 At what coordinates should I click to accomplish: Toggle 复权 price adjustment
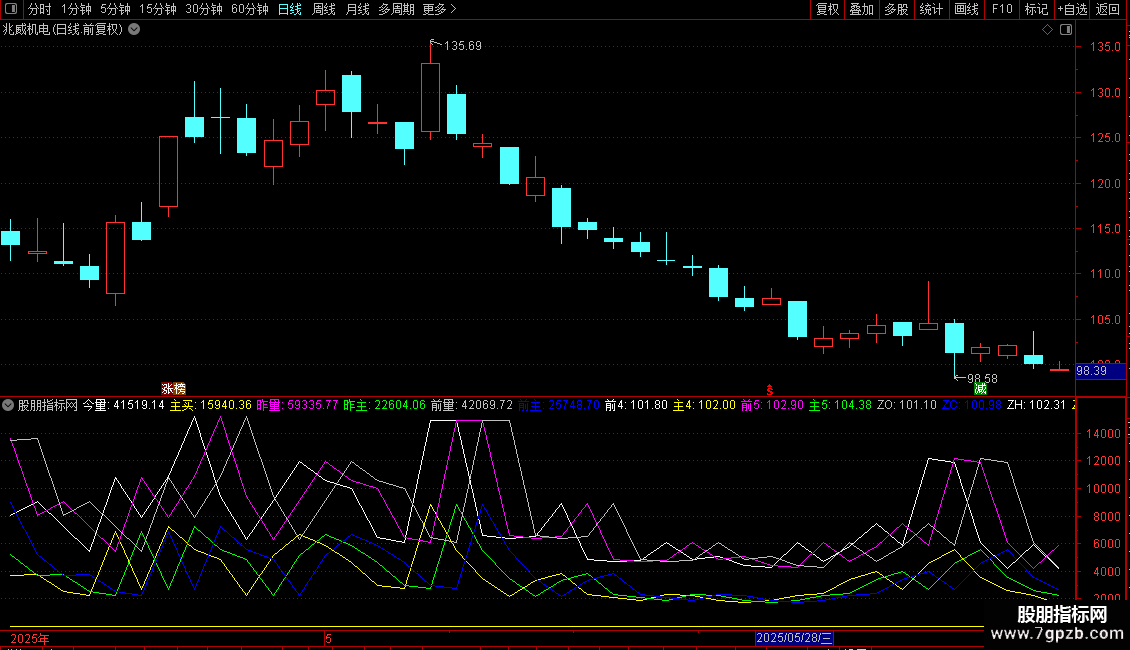click(x=827, y=9)
